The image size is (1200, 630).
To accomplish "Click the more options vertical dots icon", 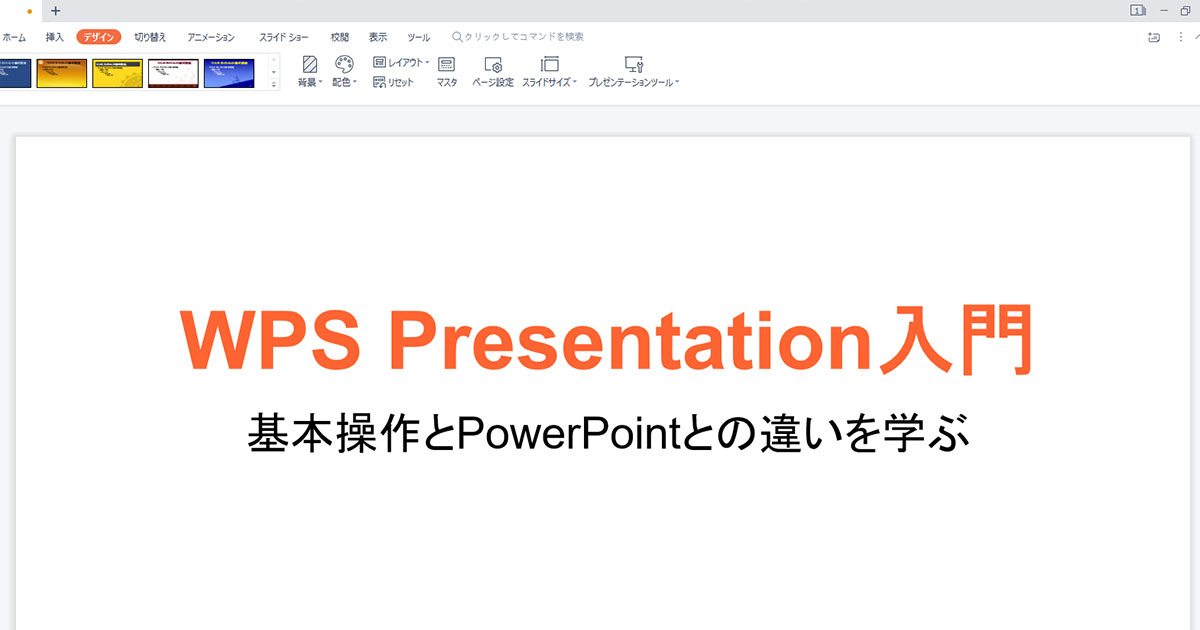I will click(1182, 37).
